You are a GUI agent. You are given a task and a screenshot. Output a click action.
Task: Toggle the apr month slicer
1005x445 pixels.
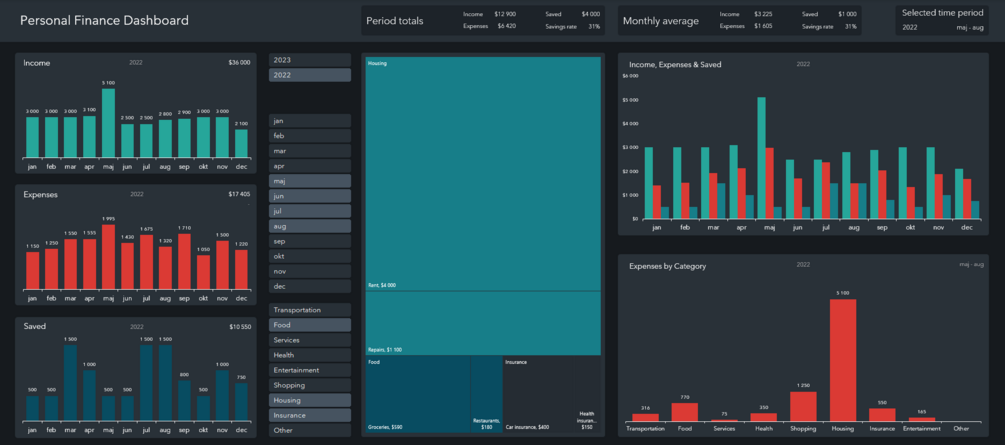pos(310,166)
